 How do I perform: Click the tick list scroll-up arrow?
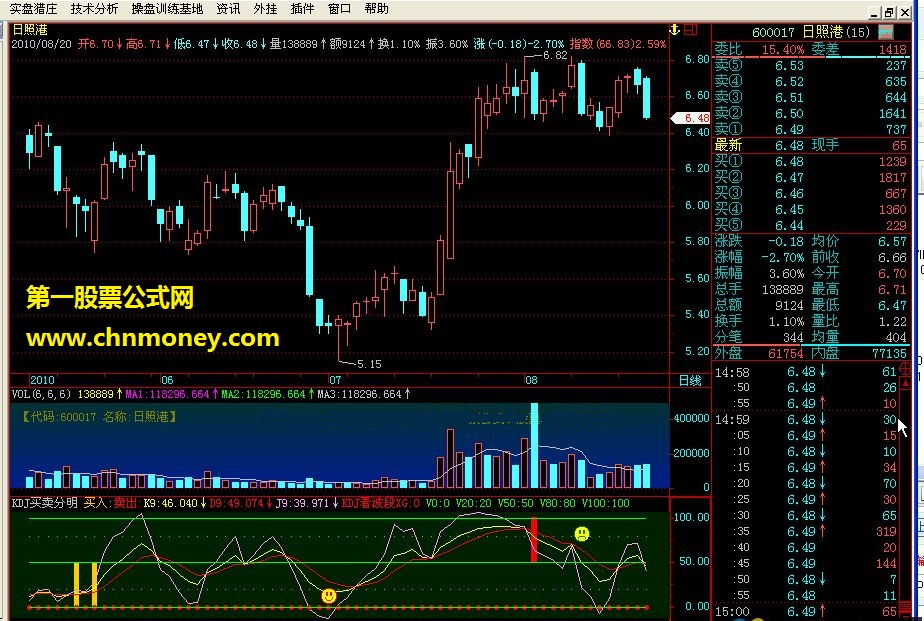click(906, 383)
